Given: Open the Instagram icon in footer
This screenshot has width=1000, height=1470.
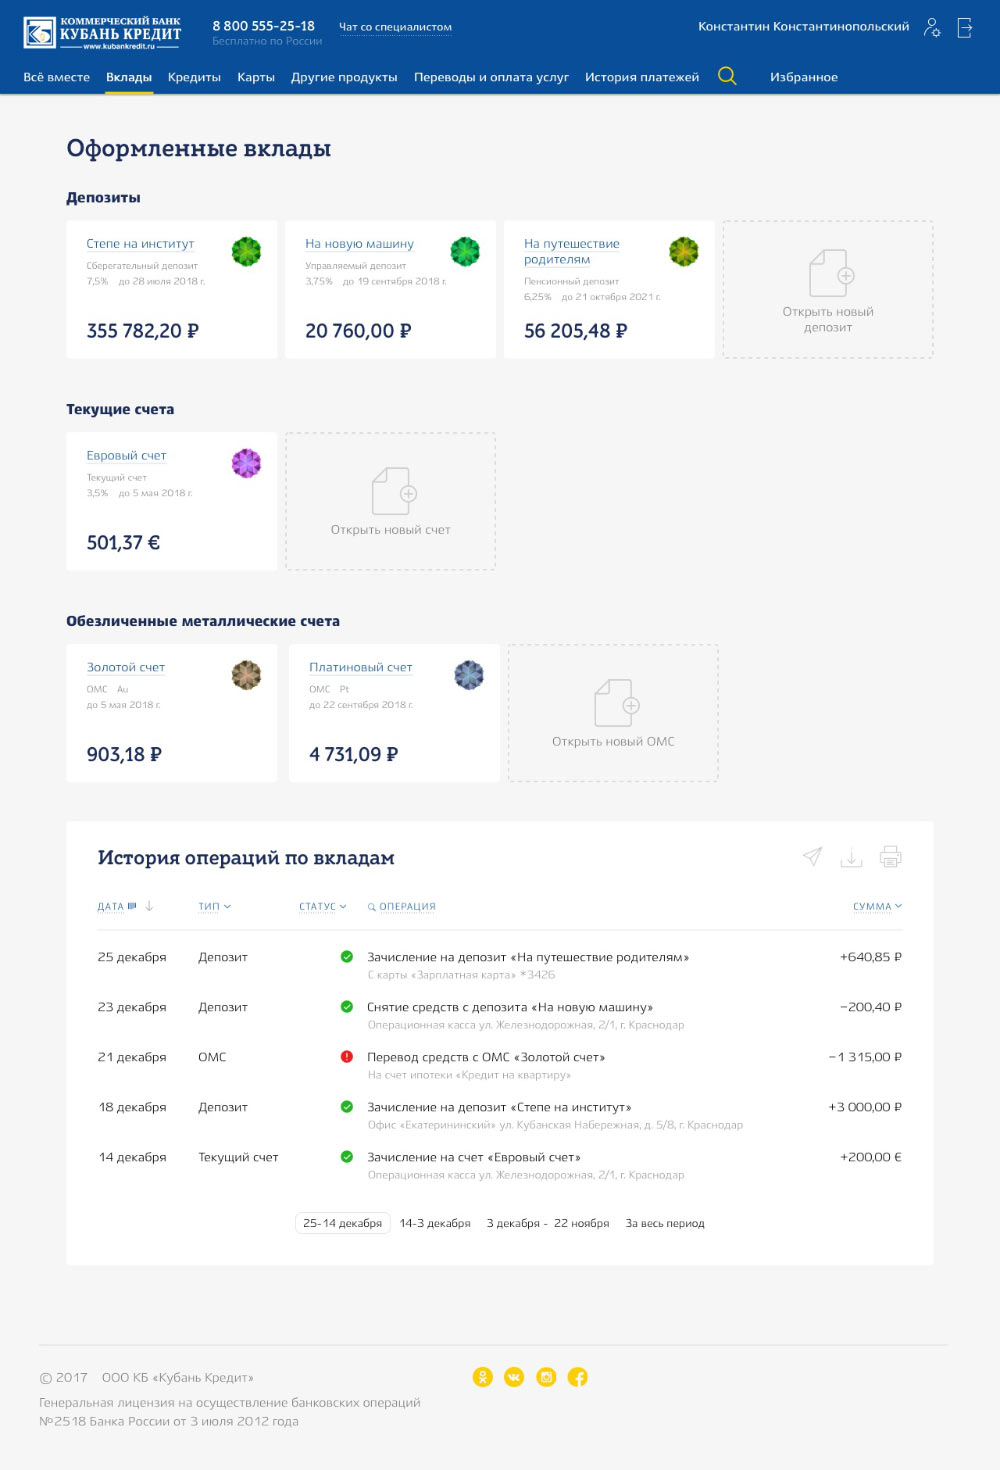Looking at the screenshot, I should 546,1377.
